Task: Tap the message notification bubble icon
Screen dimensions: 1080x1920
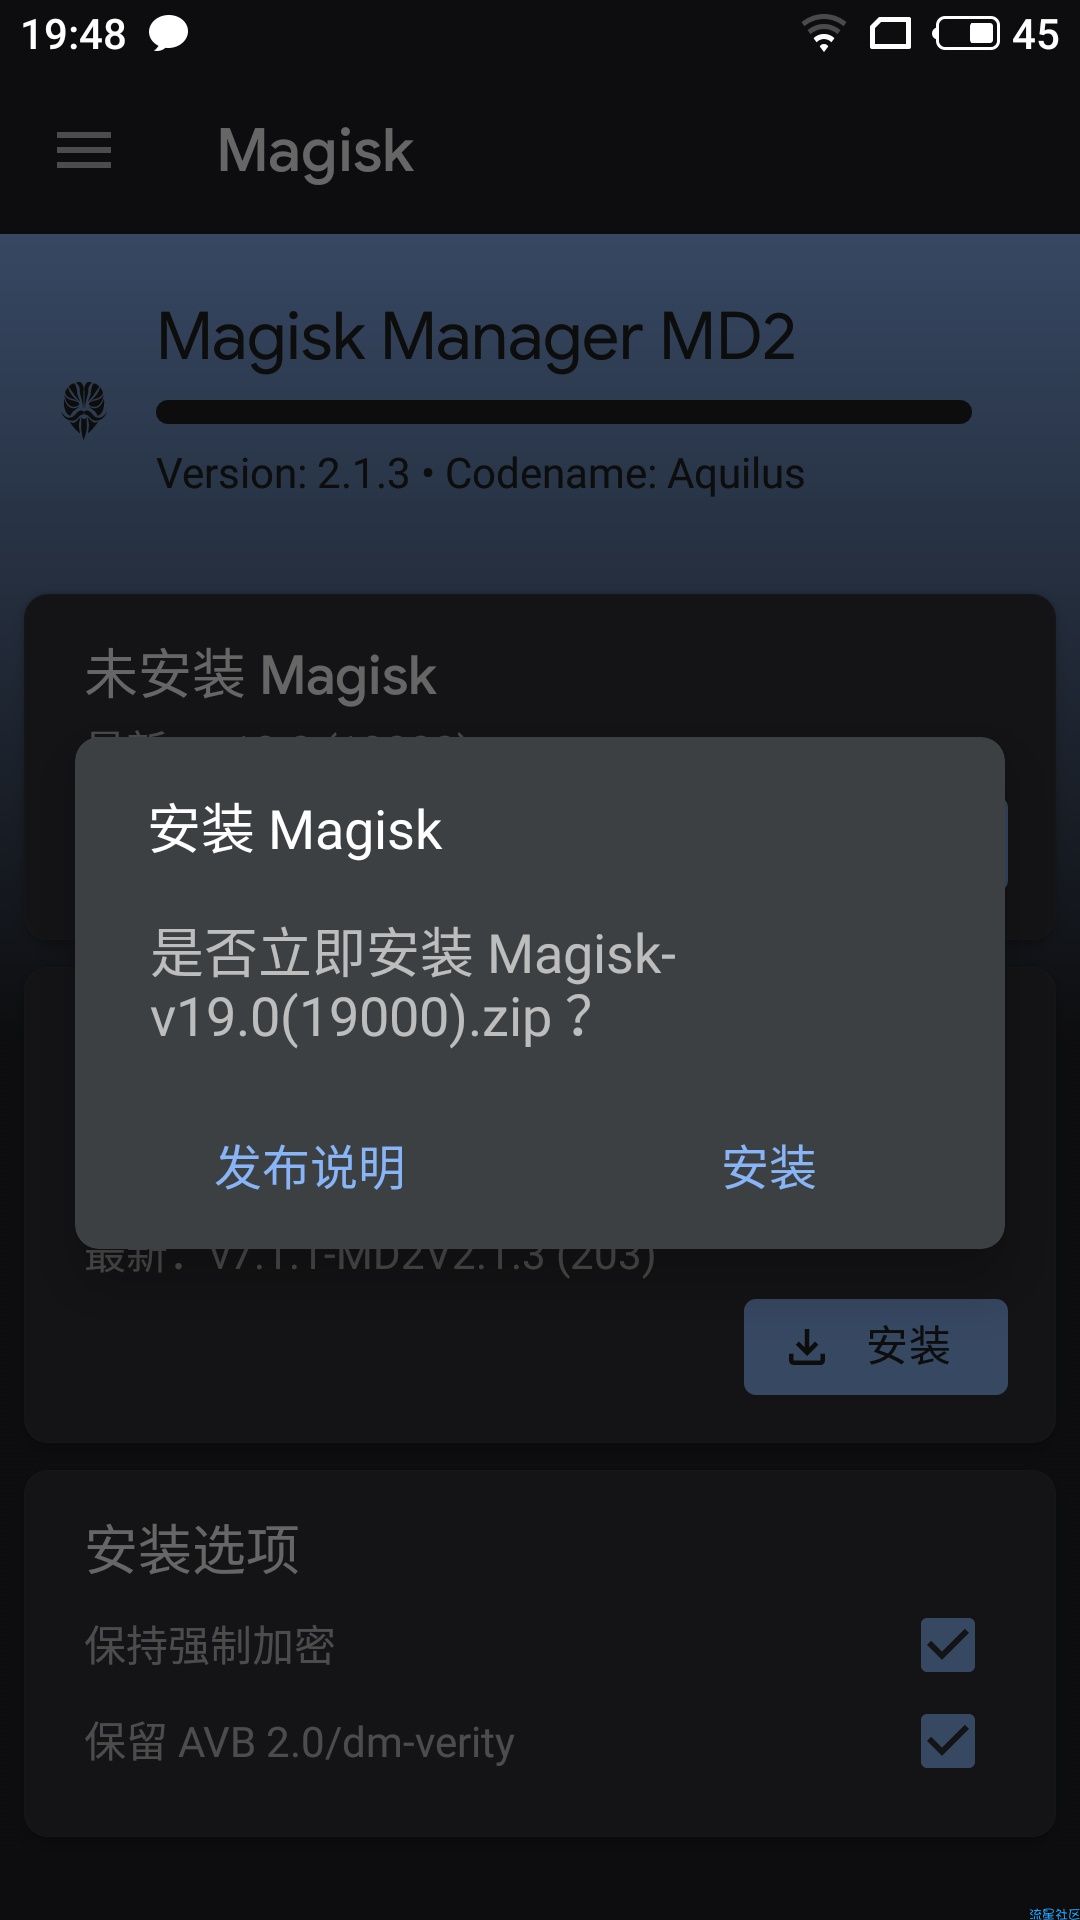Action: (169, 34)
